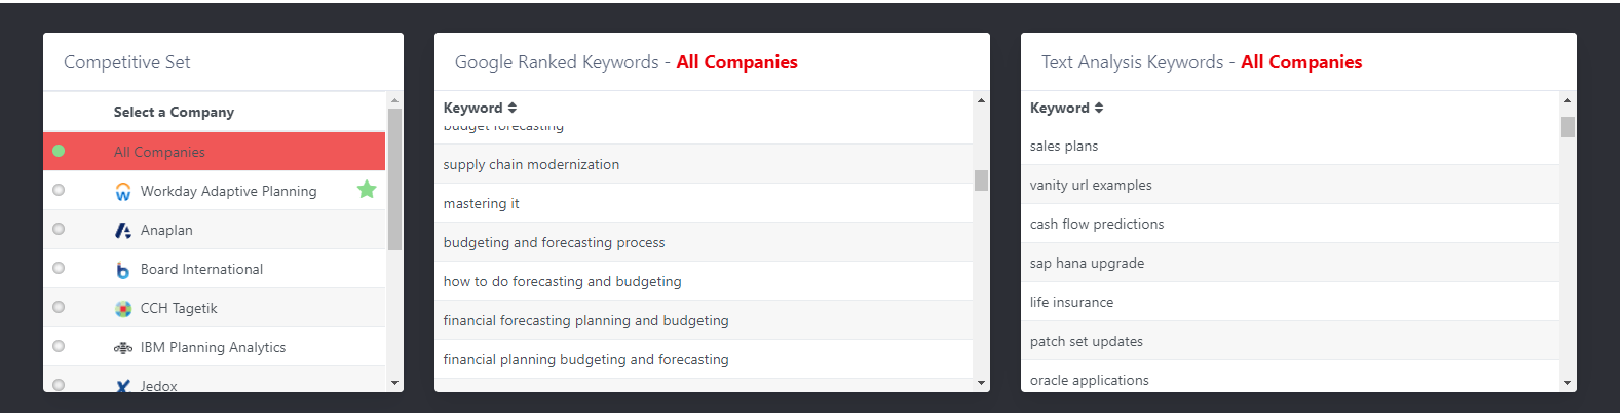Click the Jedox logo icon

123,386
